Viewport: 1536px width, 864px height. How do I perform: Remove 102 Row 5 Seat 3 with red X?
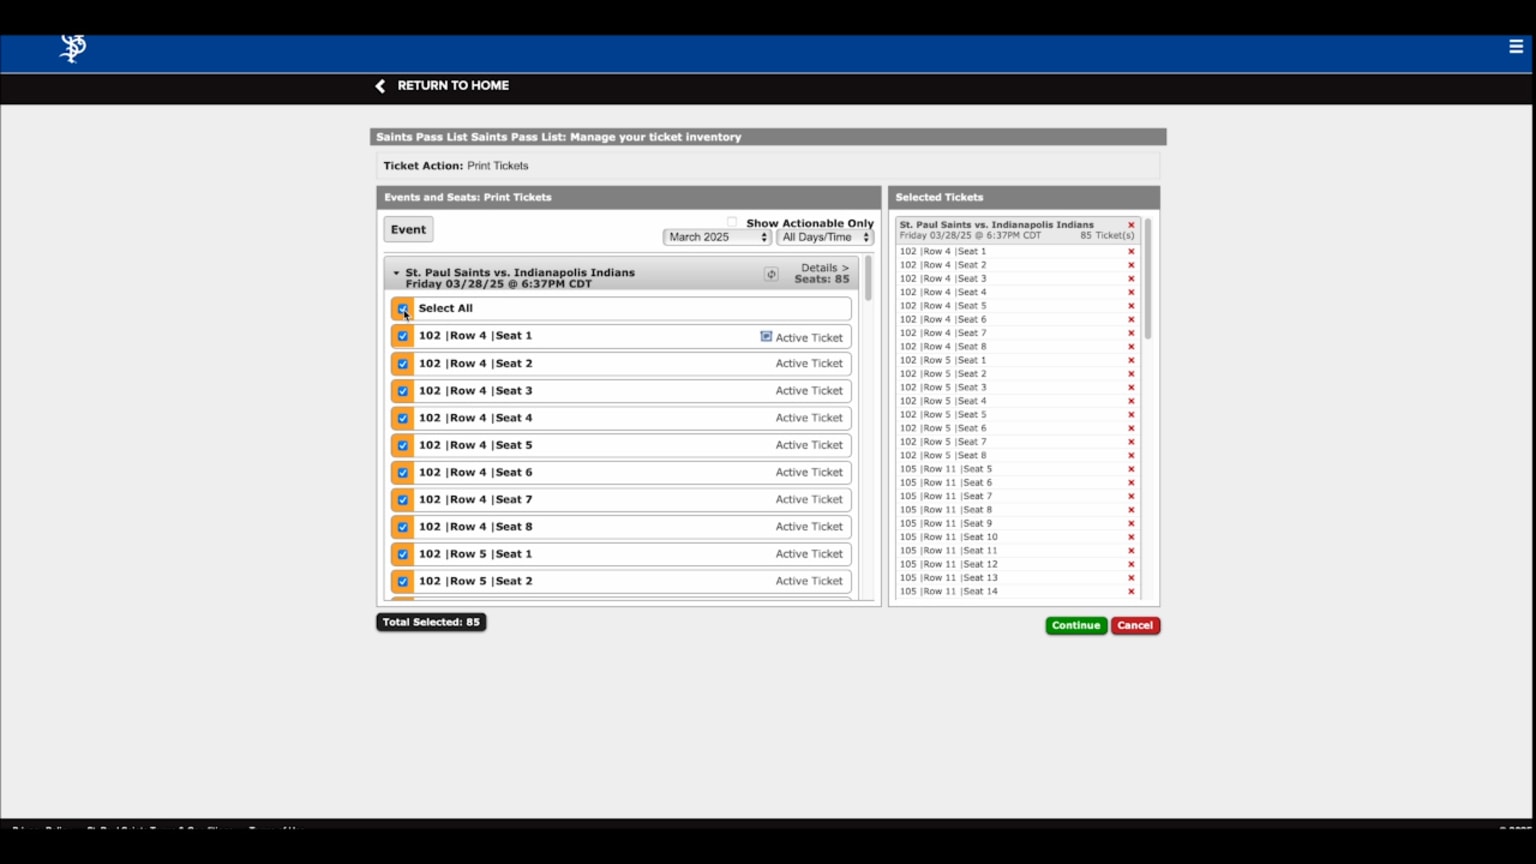1131,388
